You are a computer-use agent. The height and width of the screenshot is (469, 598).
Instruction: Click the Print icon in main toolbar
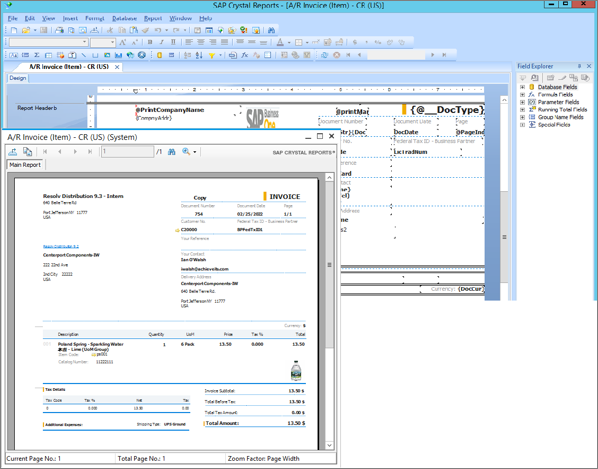point(59,30)
